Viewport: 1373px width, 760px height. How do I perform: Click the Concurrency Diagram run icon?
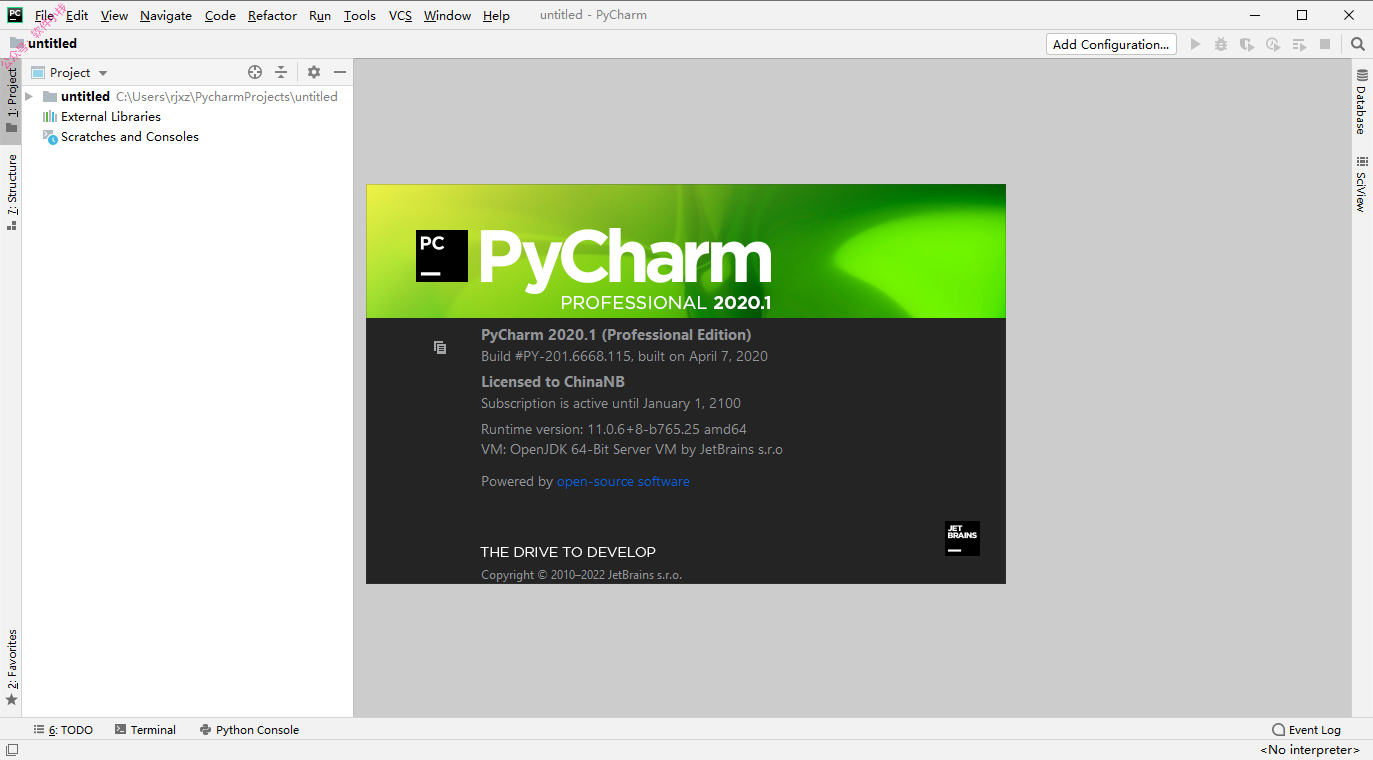pos(1299,44)
